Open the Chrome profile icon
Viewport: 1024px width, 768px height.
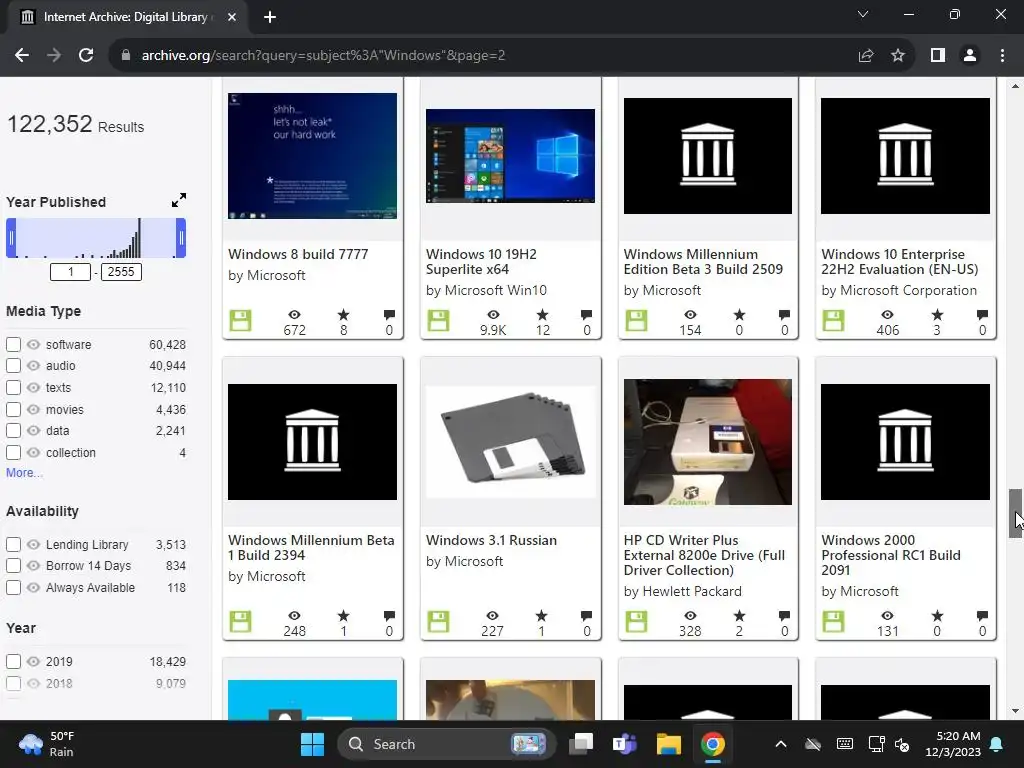(x=970, y=56)
